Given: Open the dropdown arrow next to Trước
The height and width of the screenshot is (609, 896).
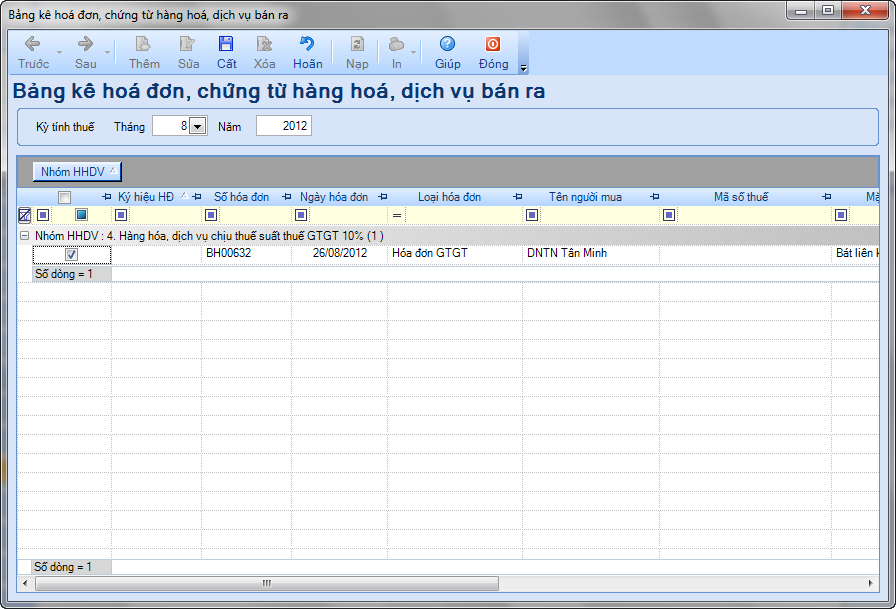Looking at the screenshot, I should (x=59, y=53).
